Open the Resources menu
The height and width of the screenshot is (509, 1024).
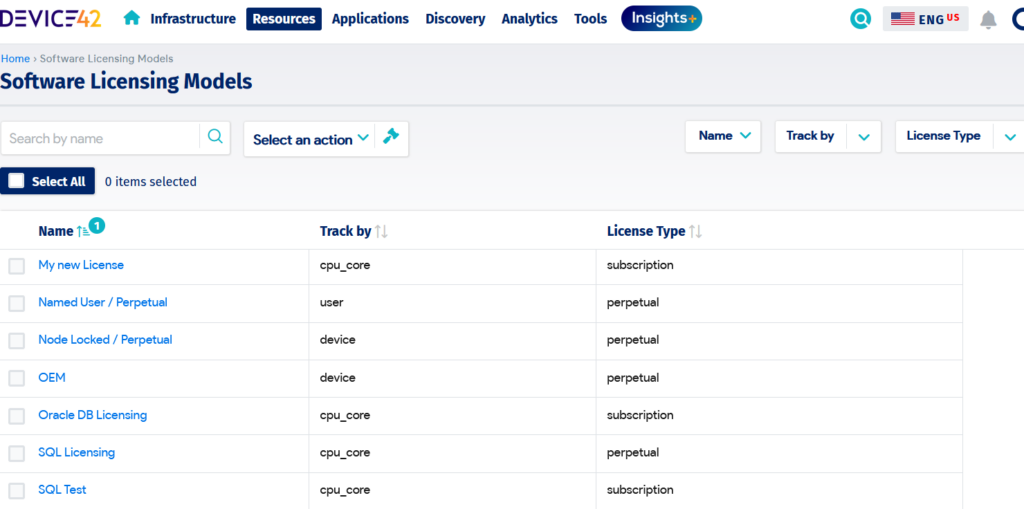tap(284, 19)
